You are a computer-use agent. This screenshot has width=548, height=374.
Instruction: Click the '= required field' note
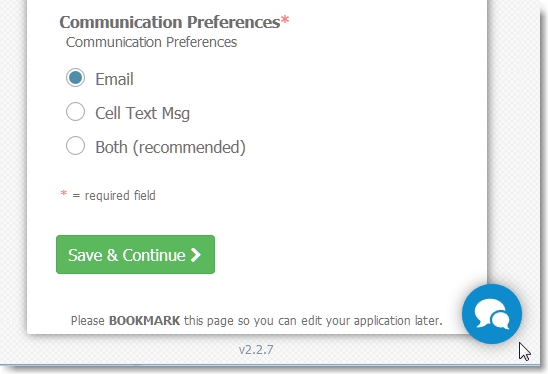[114, 195]
